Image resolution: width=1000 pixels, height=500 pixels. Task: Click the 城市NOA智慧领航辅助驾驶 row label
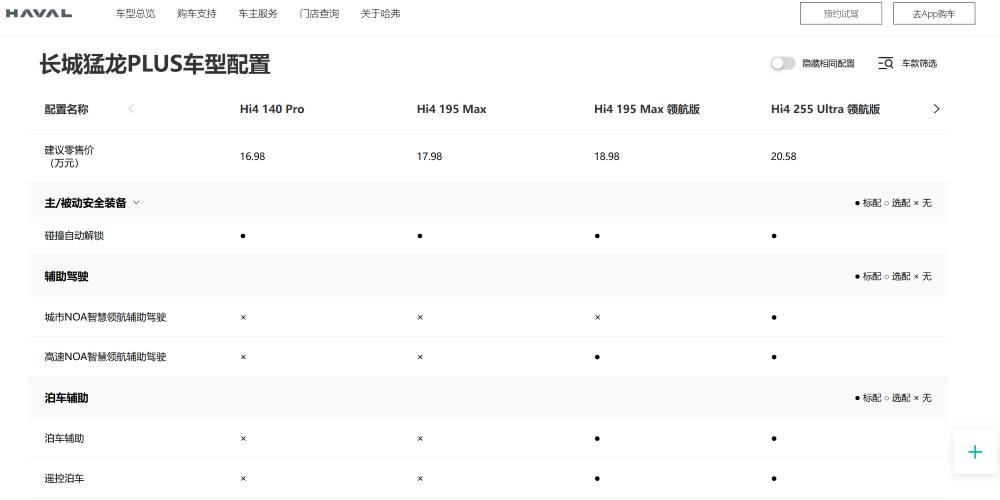(105, 317)
